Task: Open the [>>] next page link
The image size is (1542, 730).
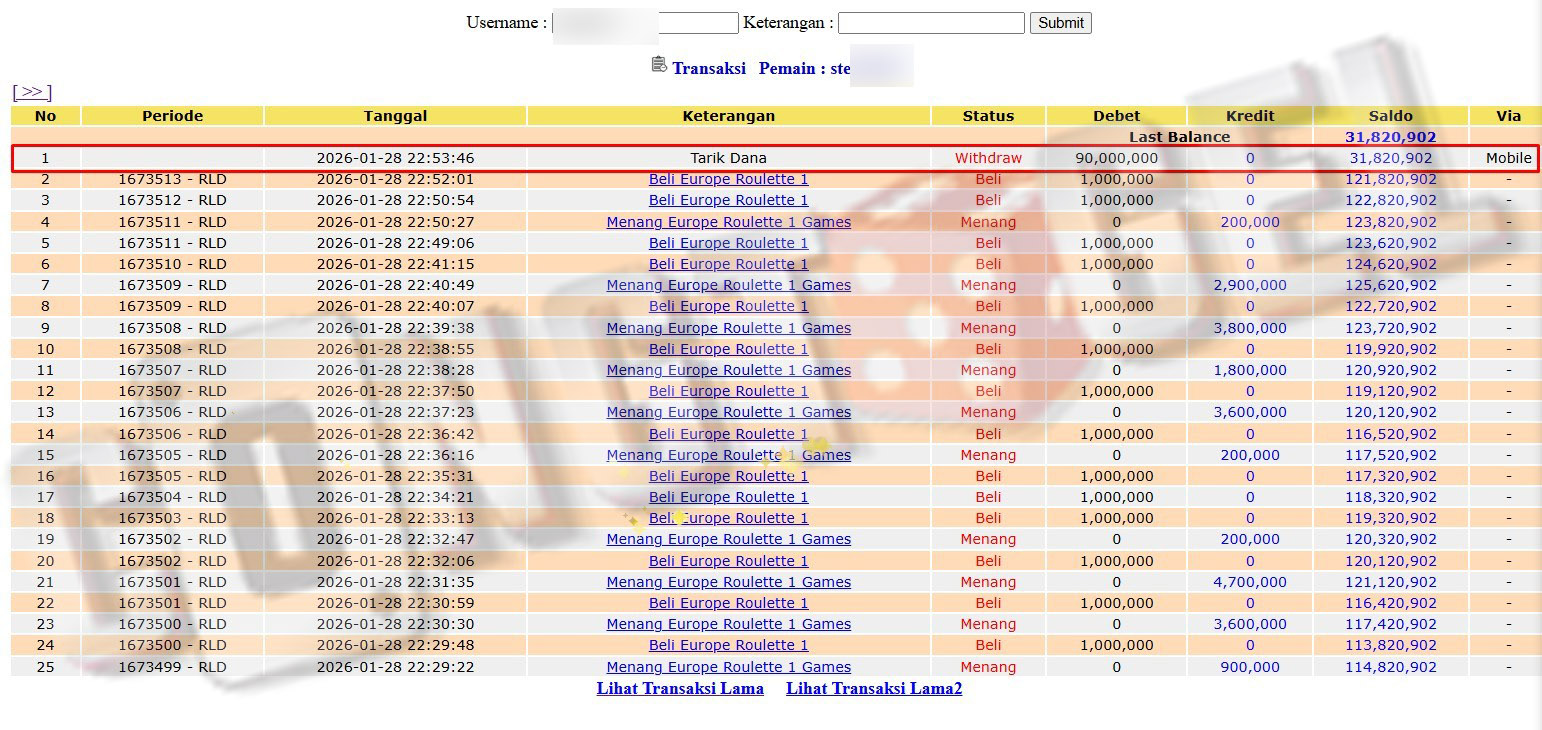Action: tap(32, 92)
